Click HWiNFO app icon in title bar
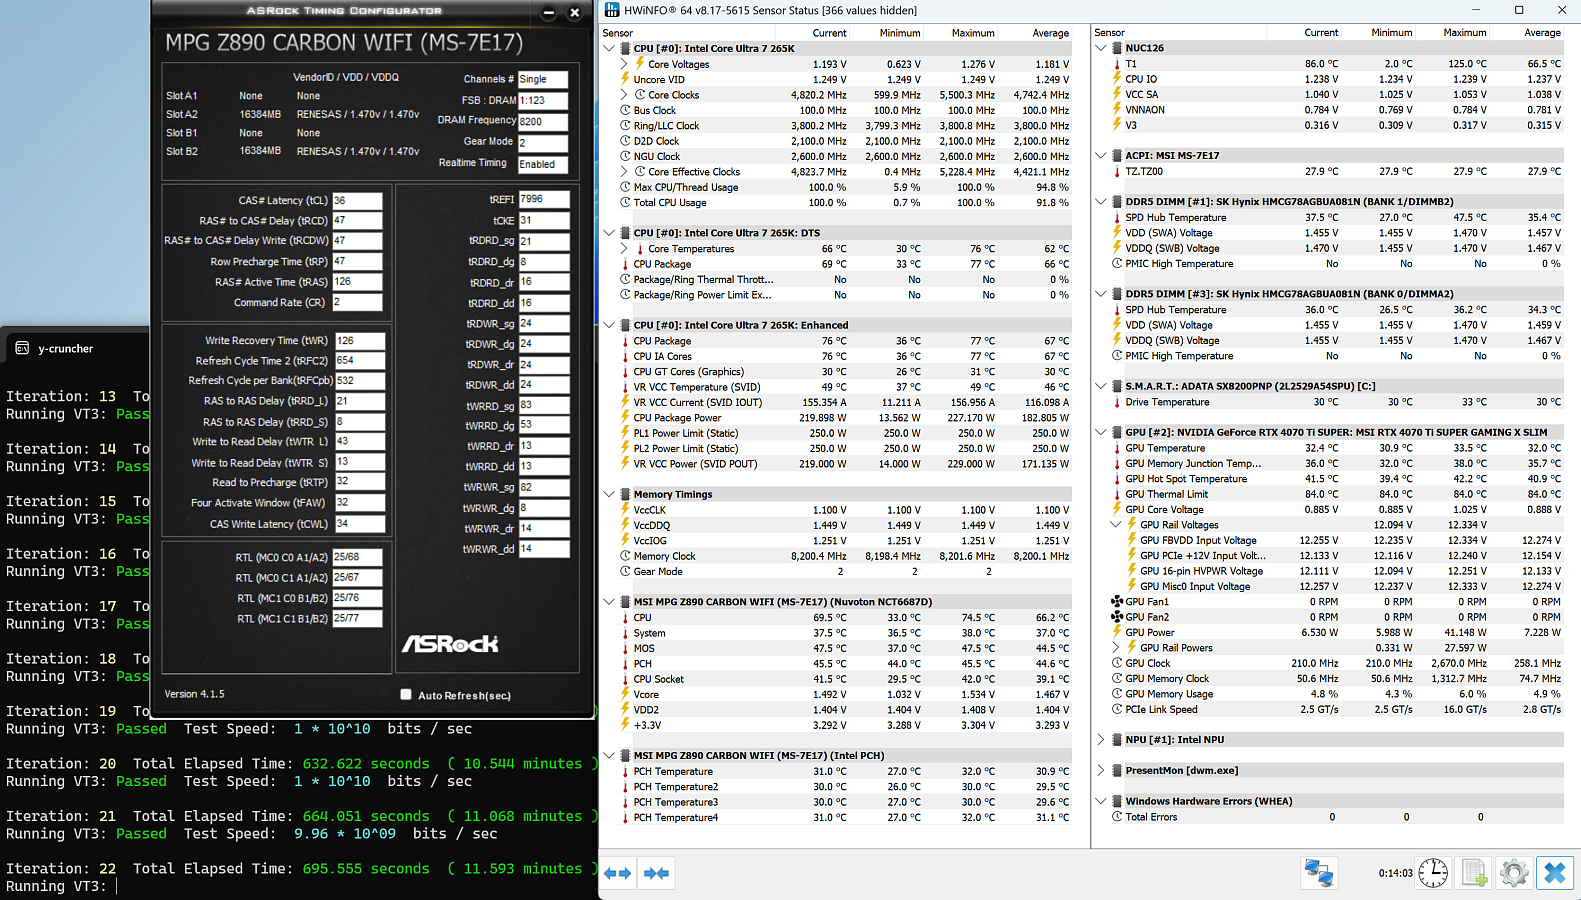The width and height of the screenshot is (1581, 900). (x=611, y=10)
